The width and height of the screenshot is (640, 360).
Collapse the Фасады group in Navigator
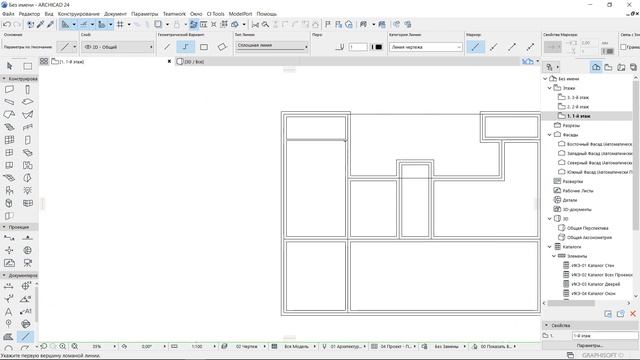tap(549, 135)
